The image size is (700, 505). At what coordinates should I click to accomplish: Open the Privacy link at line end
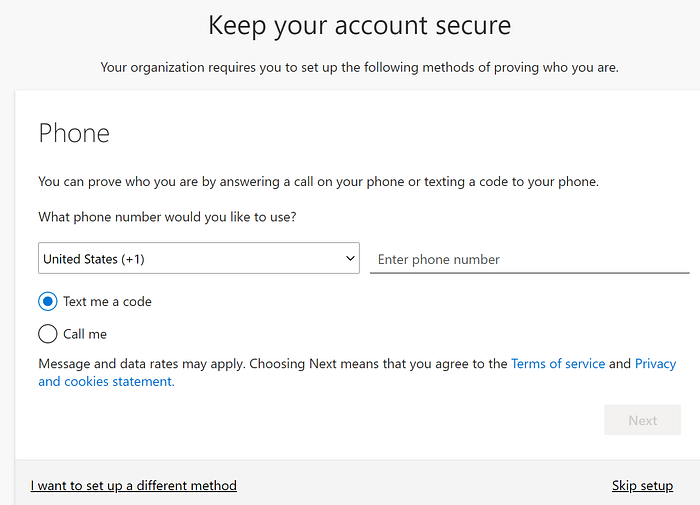coord(655,364)
